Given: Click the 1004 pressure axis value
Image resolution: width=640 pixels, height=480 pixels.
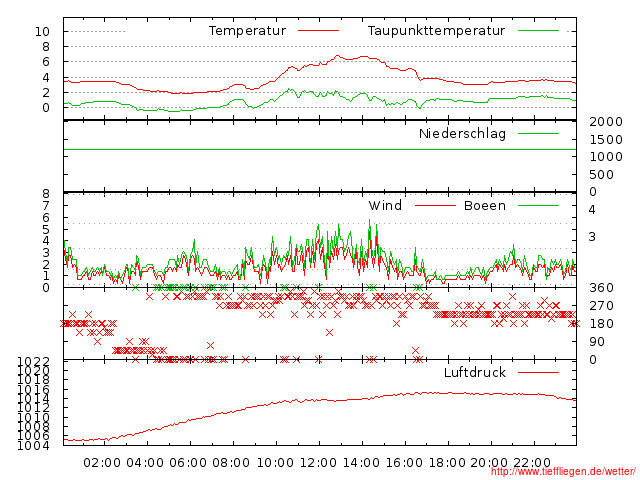Looking at the screenshot, I should tap(33, 446).
